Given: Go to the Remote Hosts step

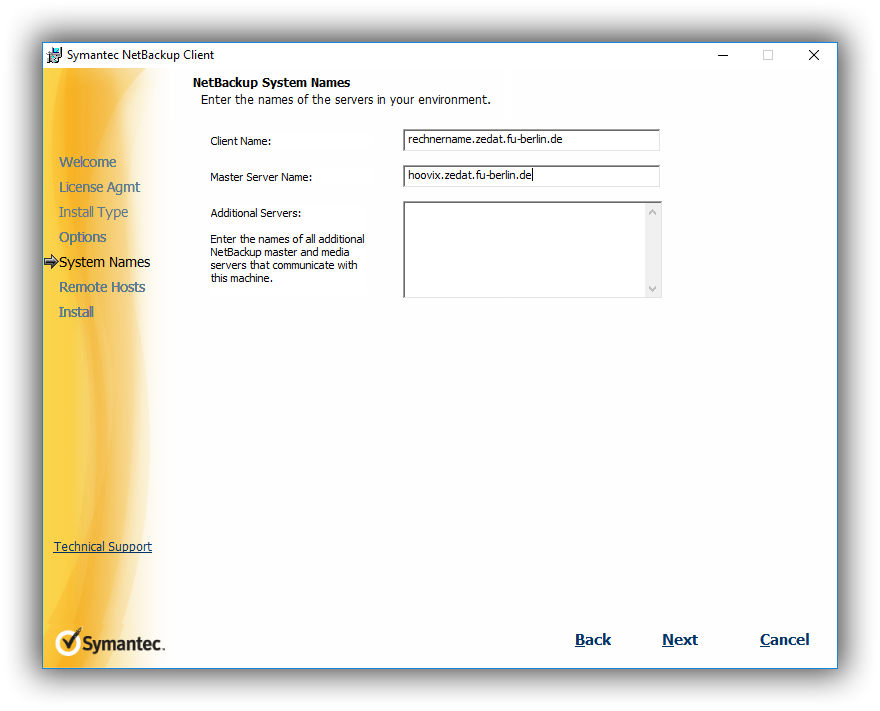Looking at the screenshot, I should 102,287.
